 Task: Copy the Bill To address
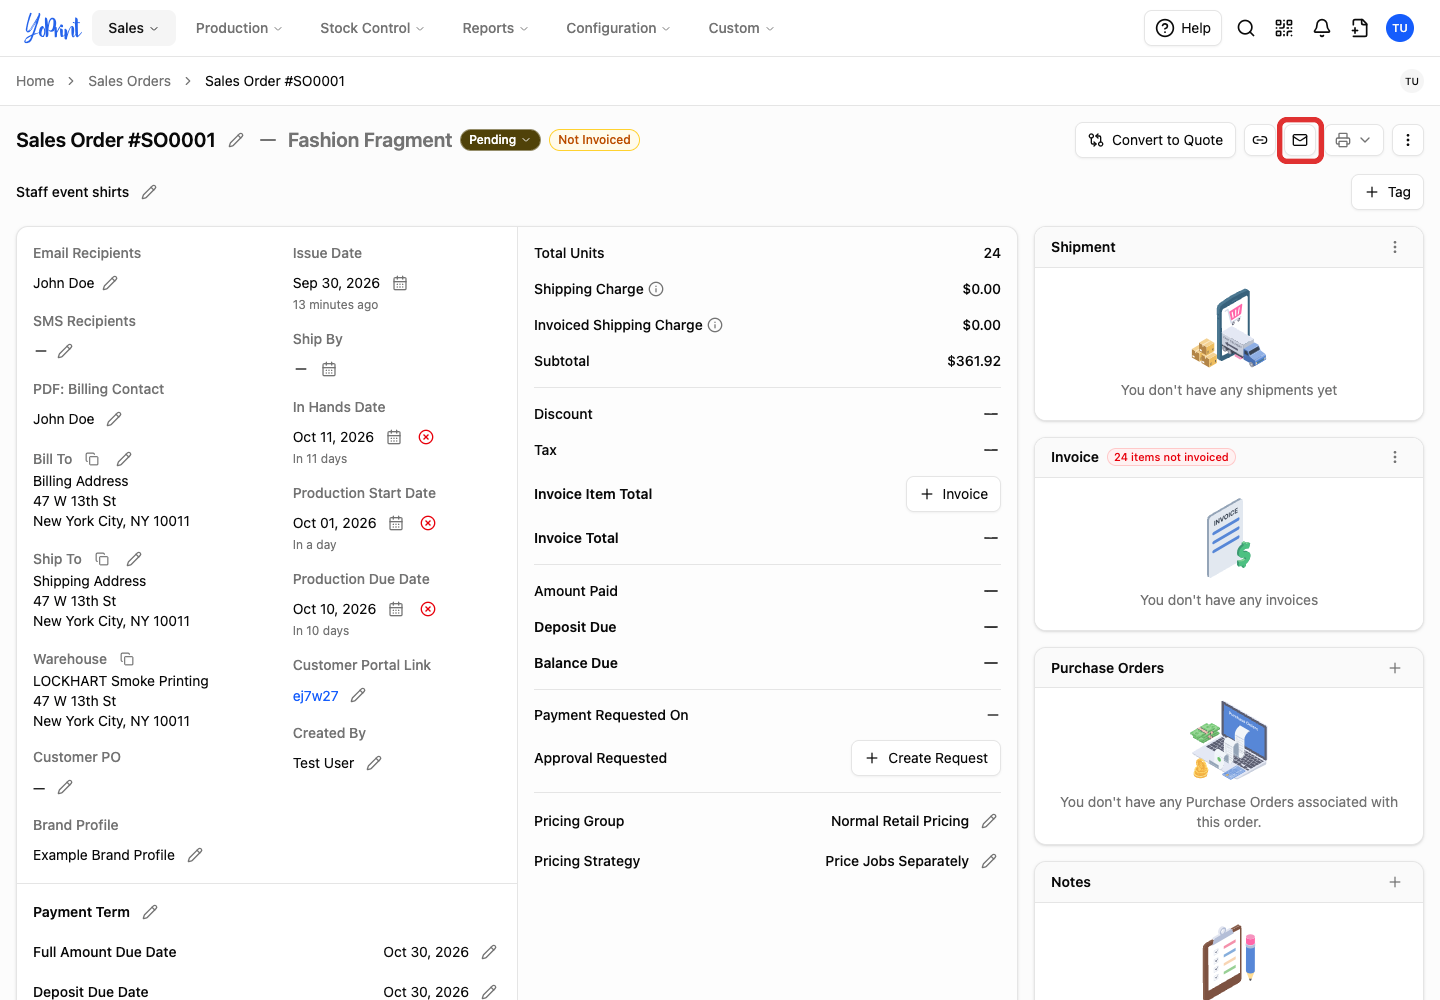[x=92, y=459]
